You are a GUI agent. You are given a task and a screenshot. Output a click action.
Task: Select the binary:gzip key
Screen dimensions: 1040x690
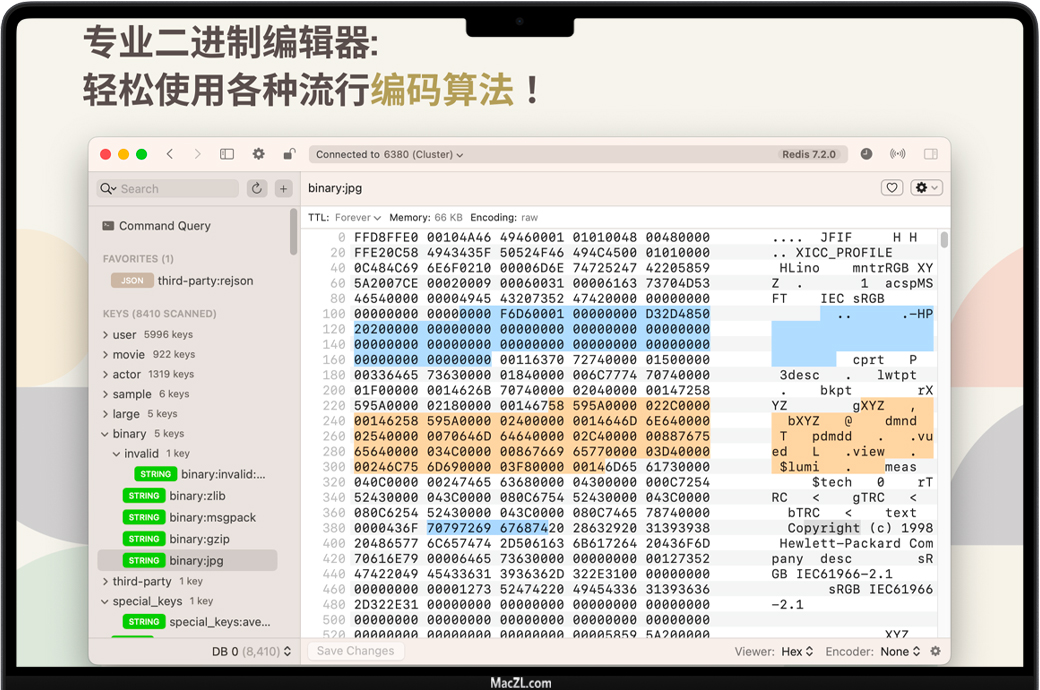pyautogui.click(x=199, y=539)
